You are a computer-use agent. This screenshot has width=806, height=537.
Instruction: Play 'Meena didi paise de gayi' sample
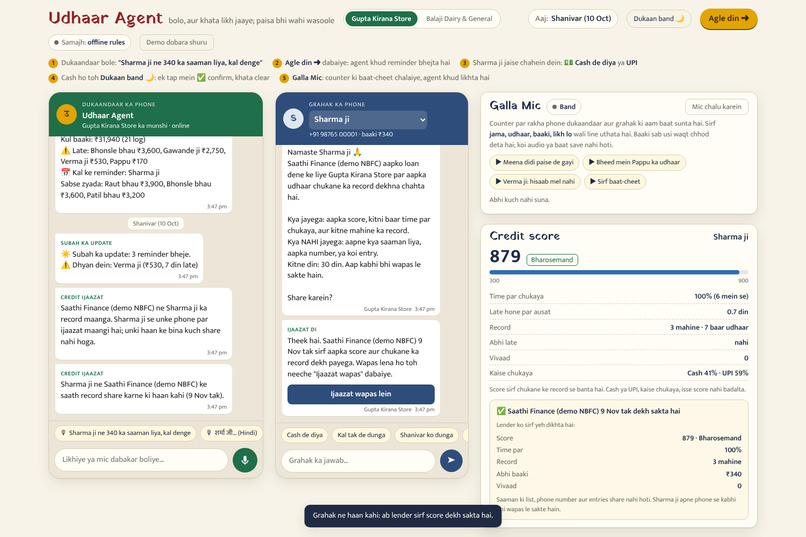click(534, 162)
